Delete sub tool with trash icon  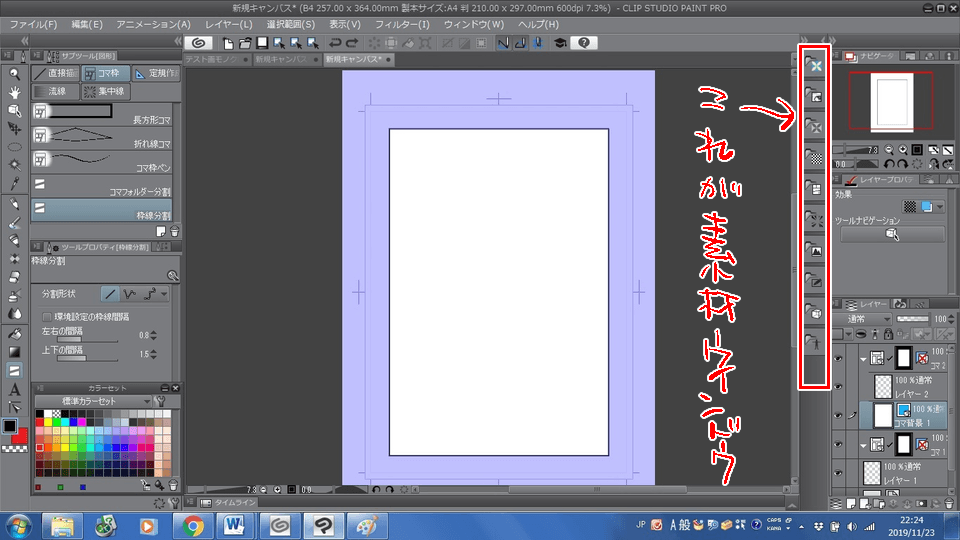(174, 231)
